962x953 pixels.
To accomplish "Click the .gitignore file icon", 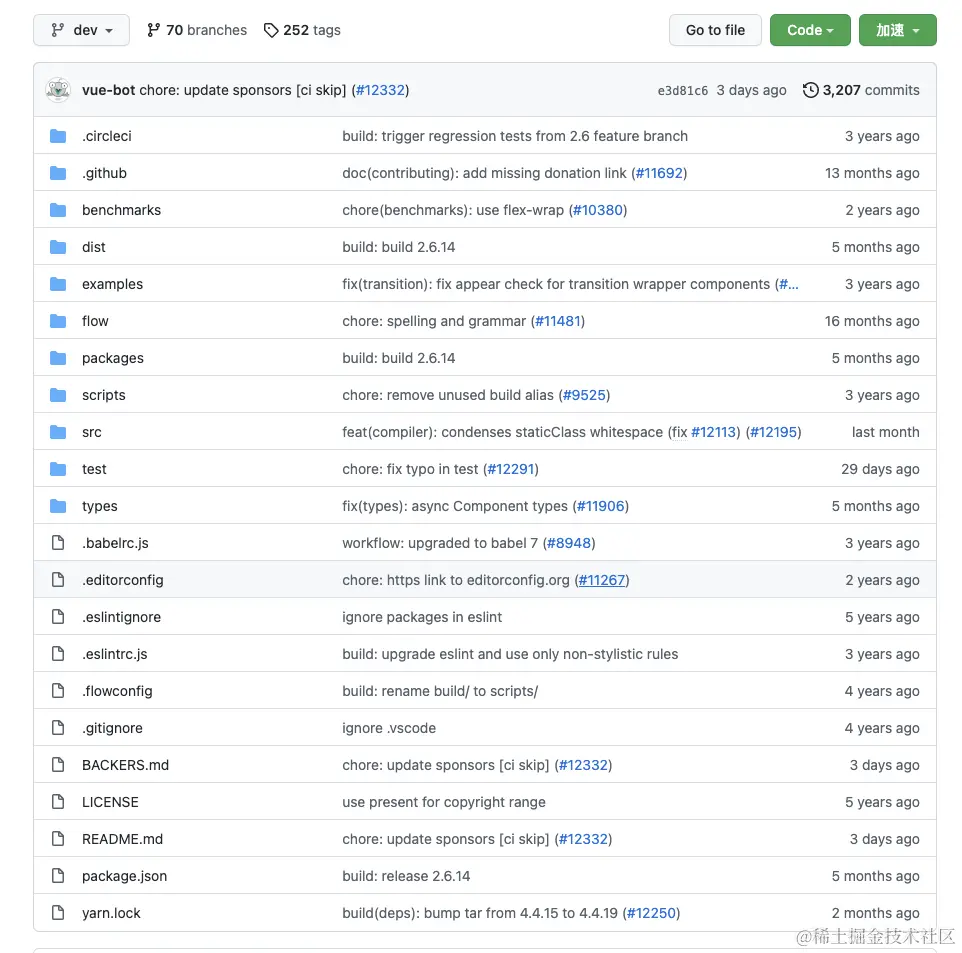I will (x=58, y=728).
